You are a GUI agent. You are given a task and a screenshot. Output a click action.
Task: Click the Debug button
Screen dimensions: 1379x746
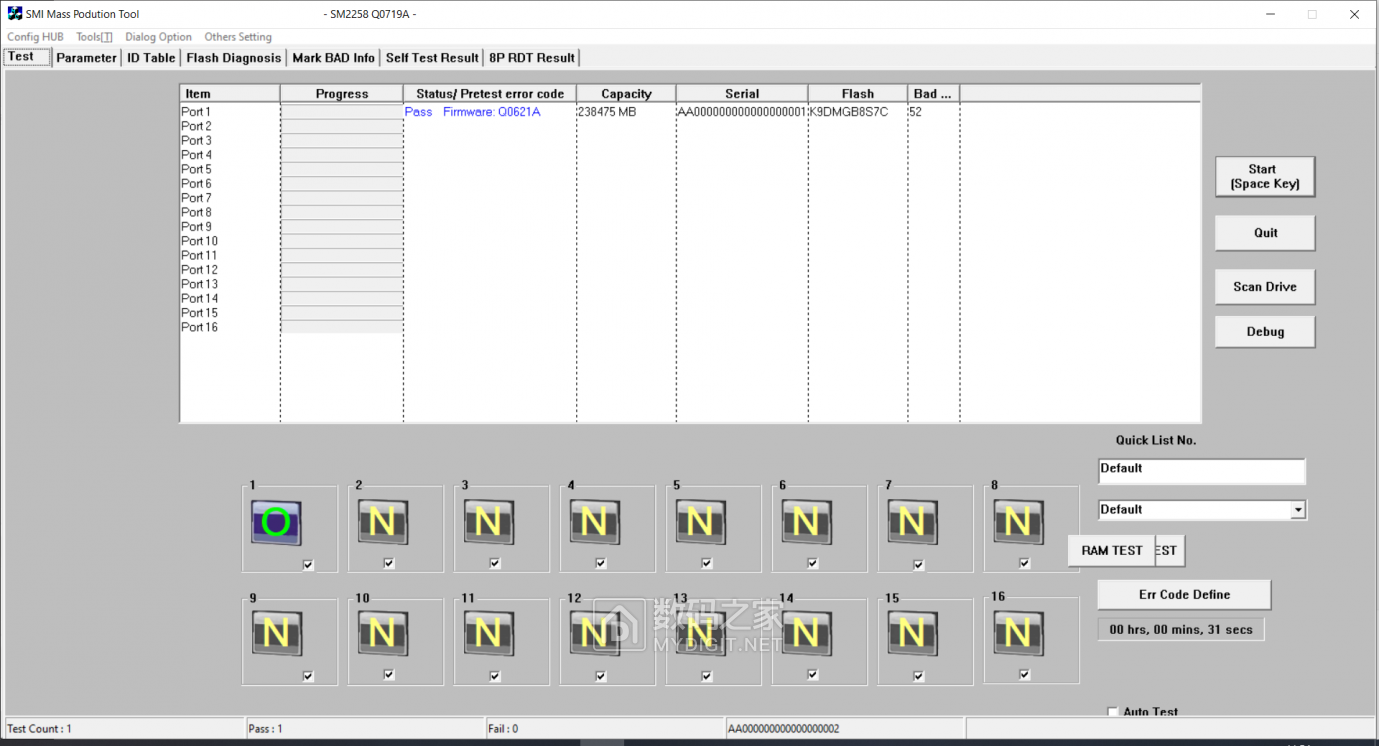(1265, 332)
